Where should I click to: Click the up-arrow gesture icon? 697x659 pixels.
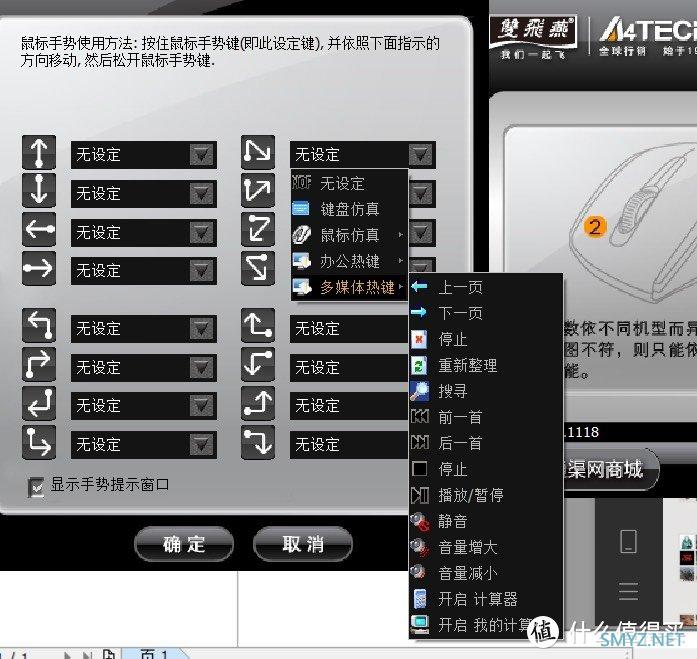coord(39,152)
